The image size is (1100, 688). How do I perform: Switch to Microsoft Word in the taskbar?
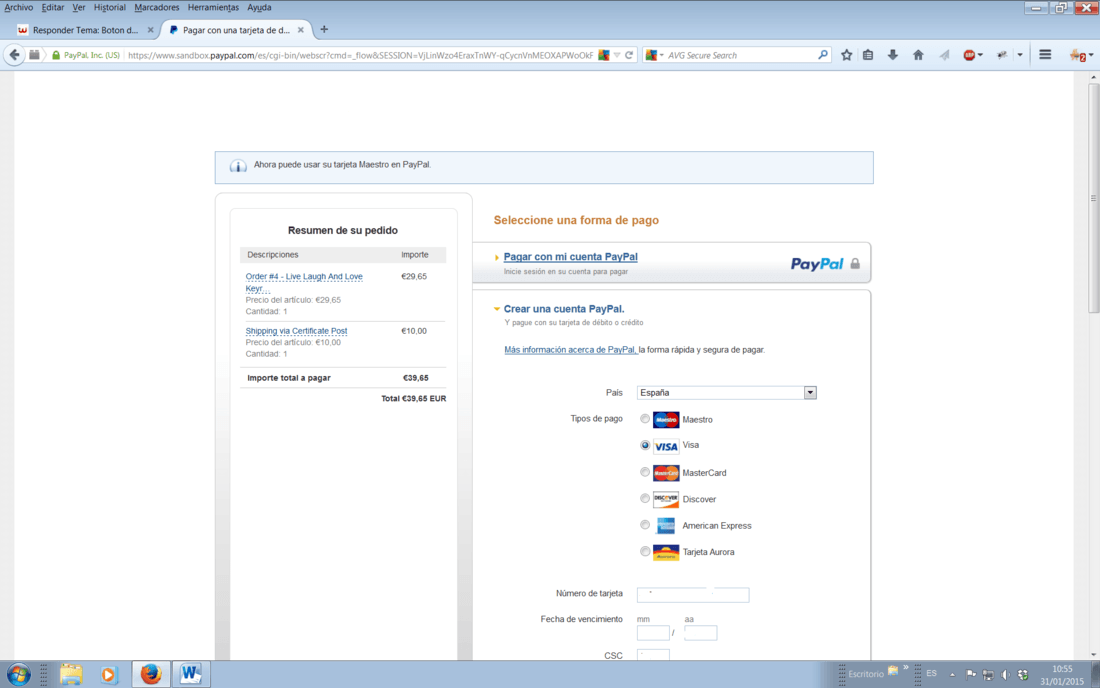190,674
